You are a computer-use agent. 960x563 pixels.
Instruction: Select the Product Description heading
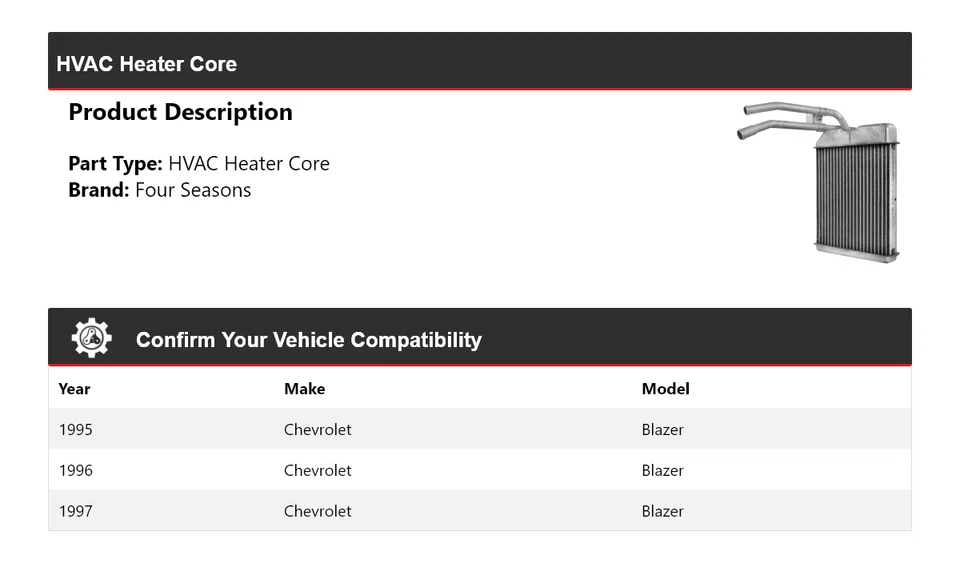coord(180,112)
